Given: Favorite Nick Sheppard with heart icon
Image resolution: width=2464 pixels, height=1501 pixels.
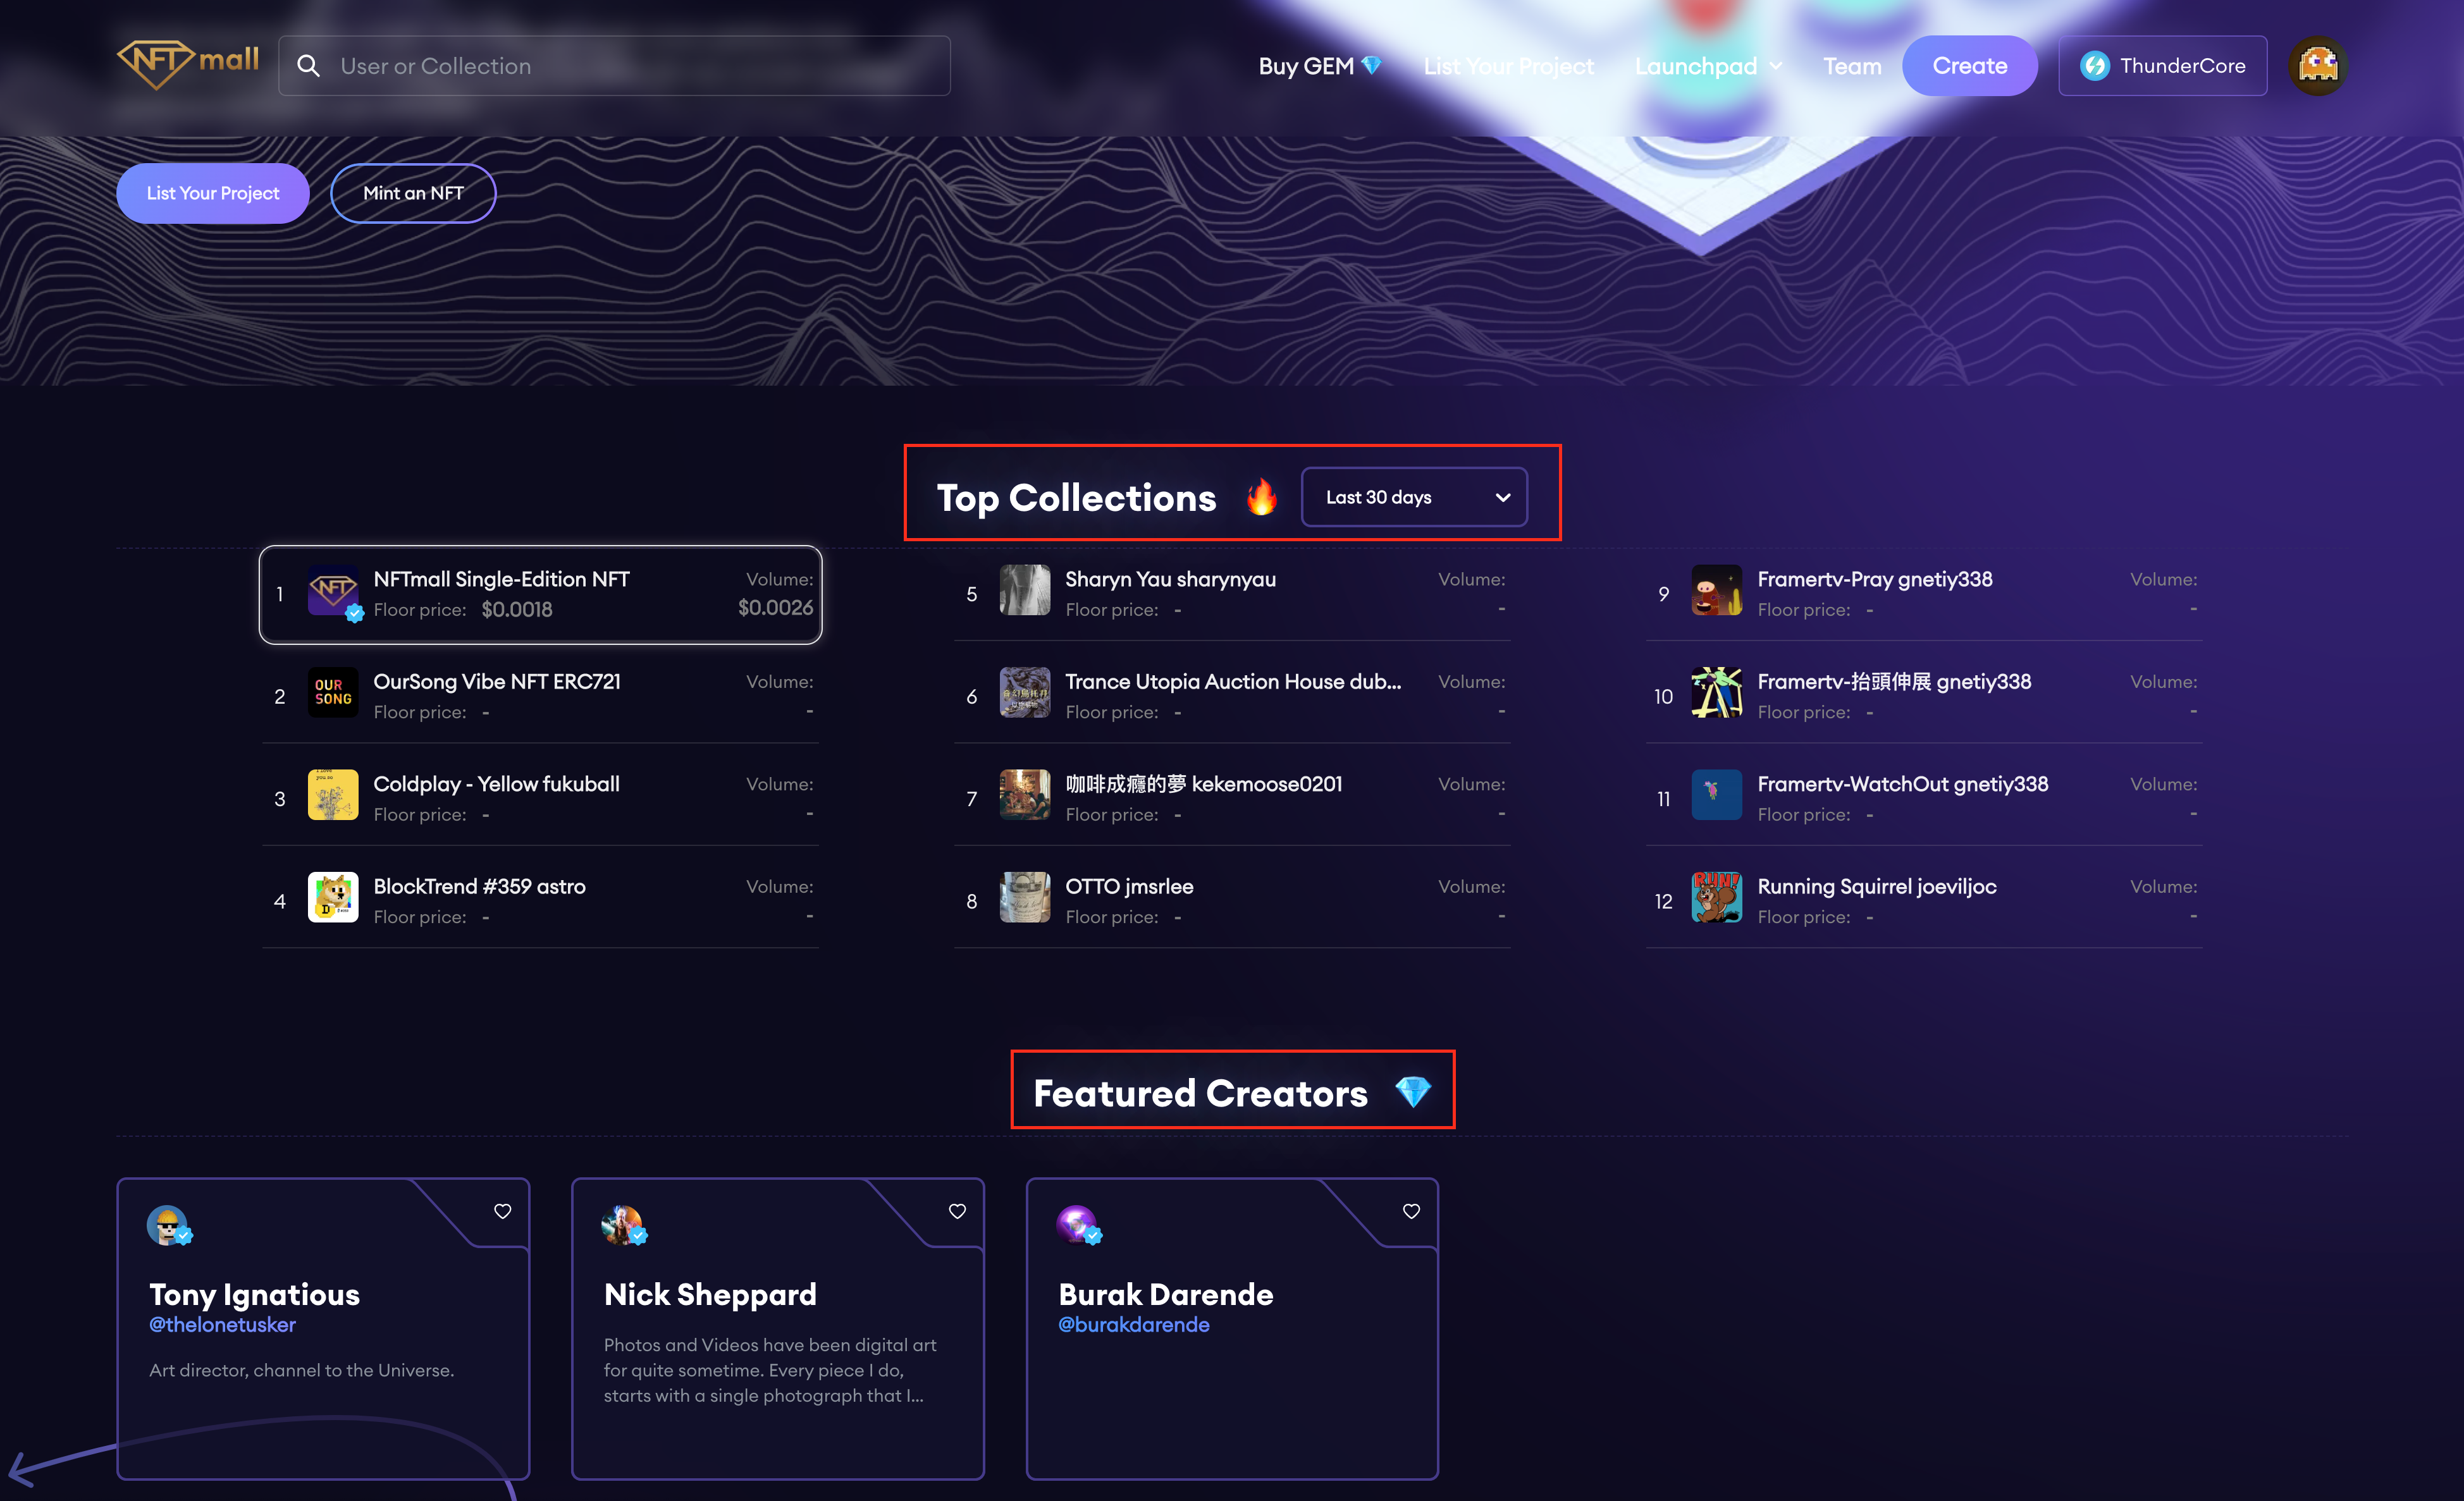Looking at the screenshot, I should (957, 1211).
